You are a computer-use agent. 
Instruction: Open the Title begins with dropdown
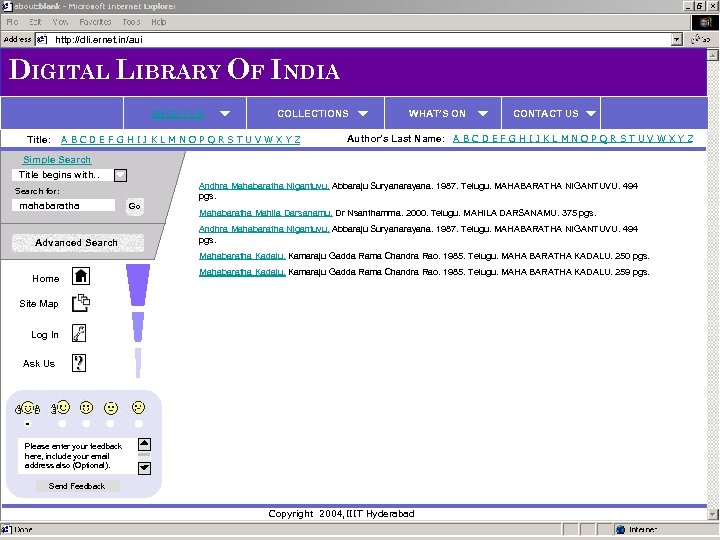pos(120,175)
